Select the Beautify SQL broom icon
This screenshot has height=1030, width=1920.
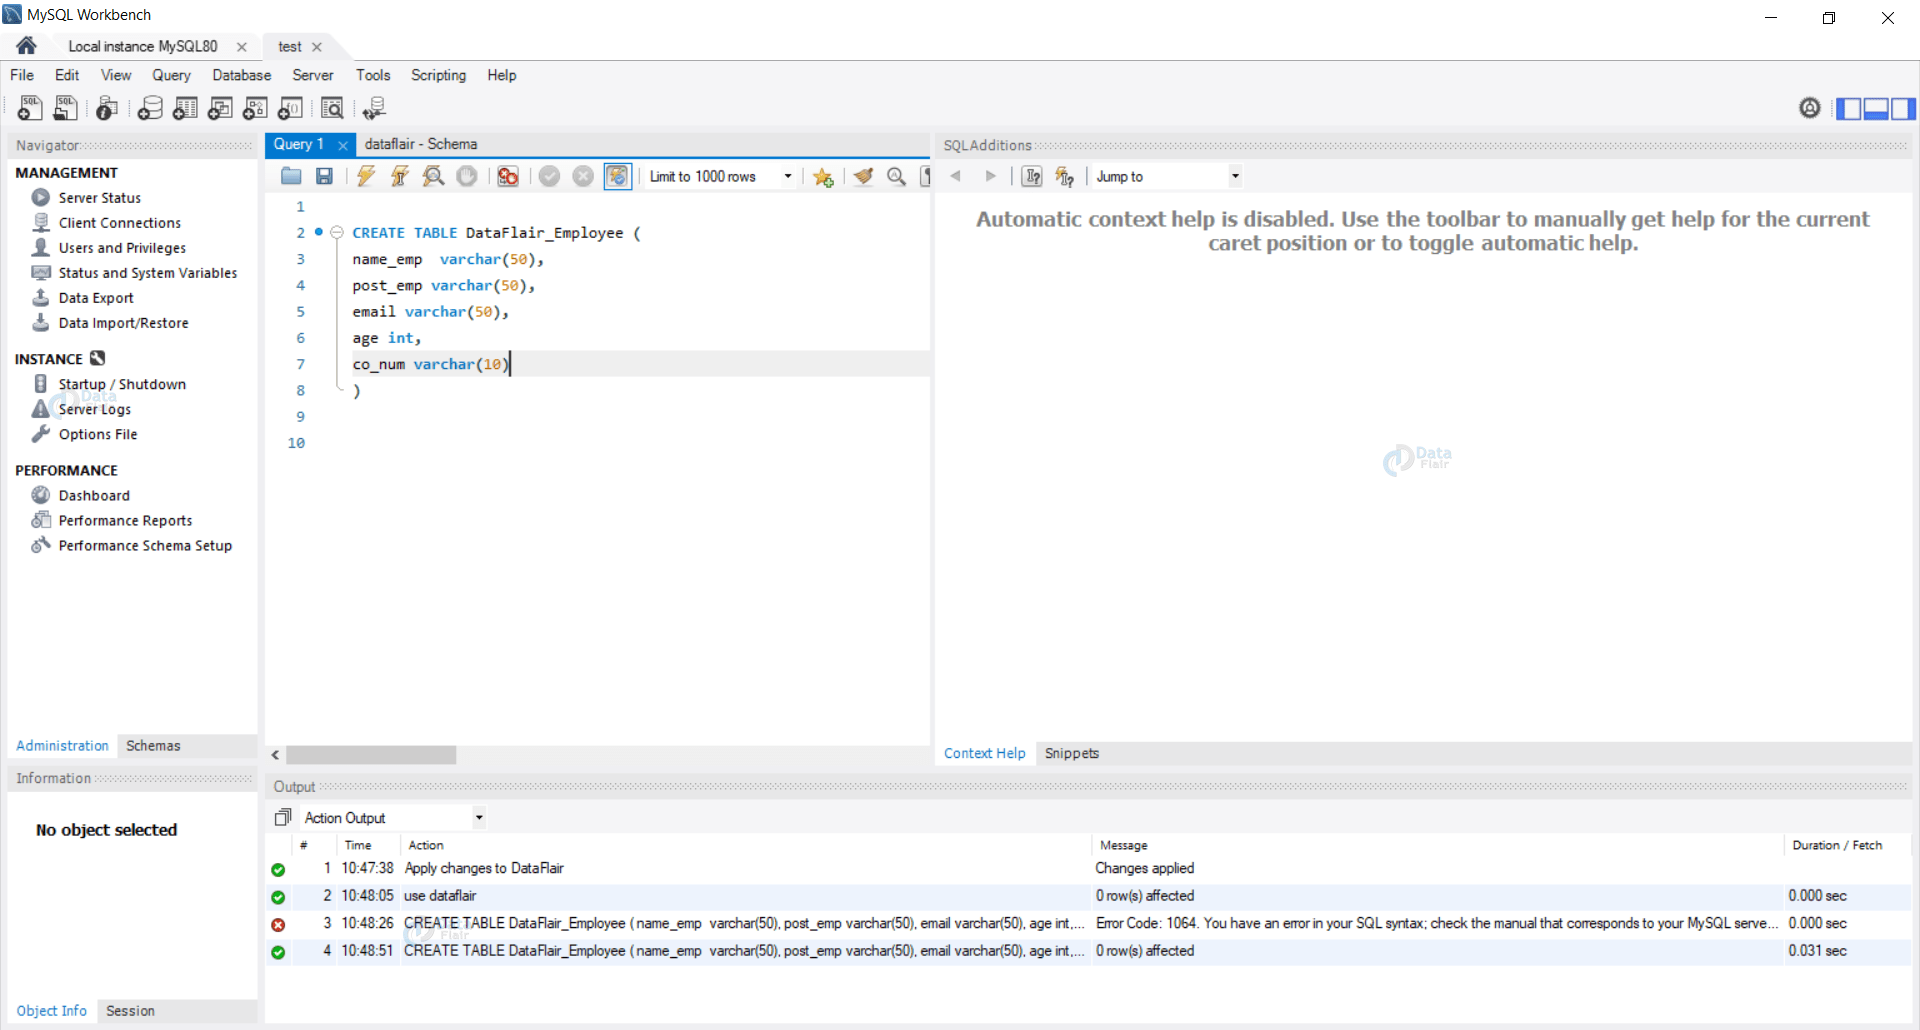pyautogui.click(x=863, y=176)
